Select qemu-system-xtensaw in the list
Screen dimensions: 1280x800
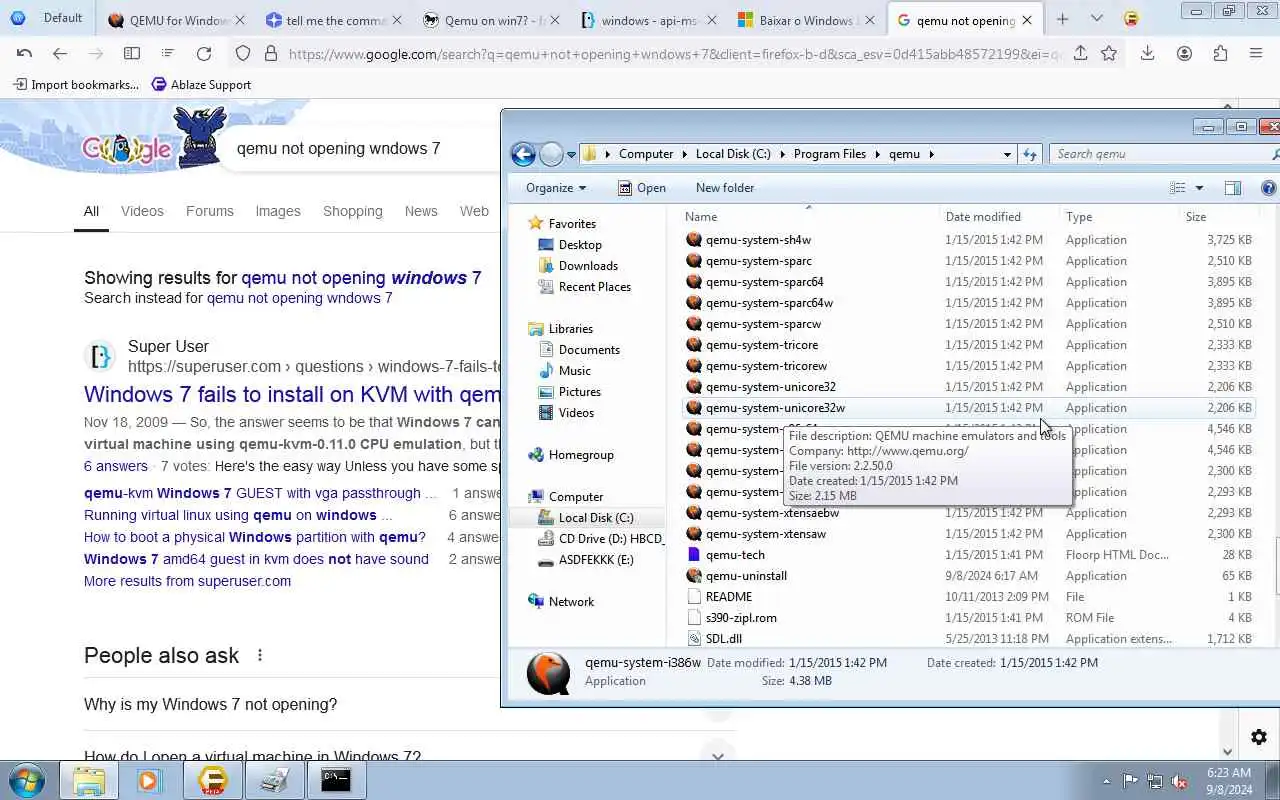[x=968, y=534]
